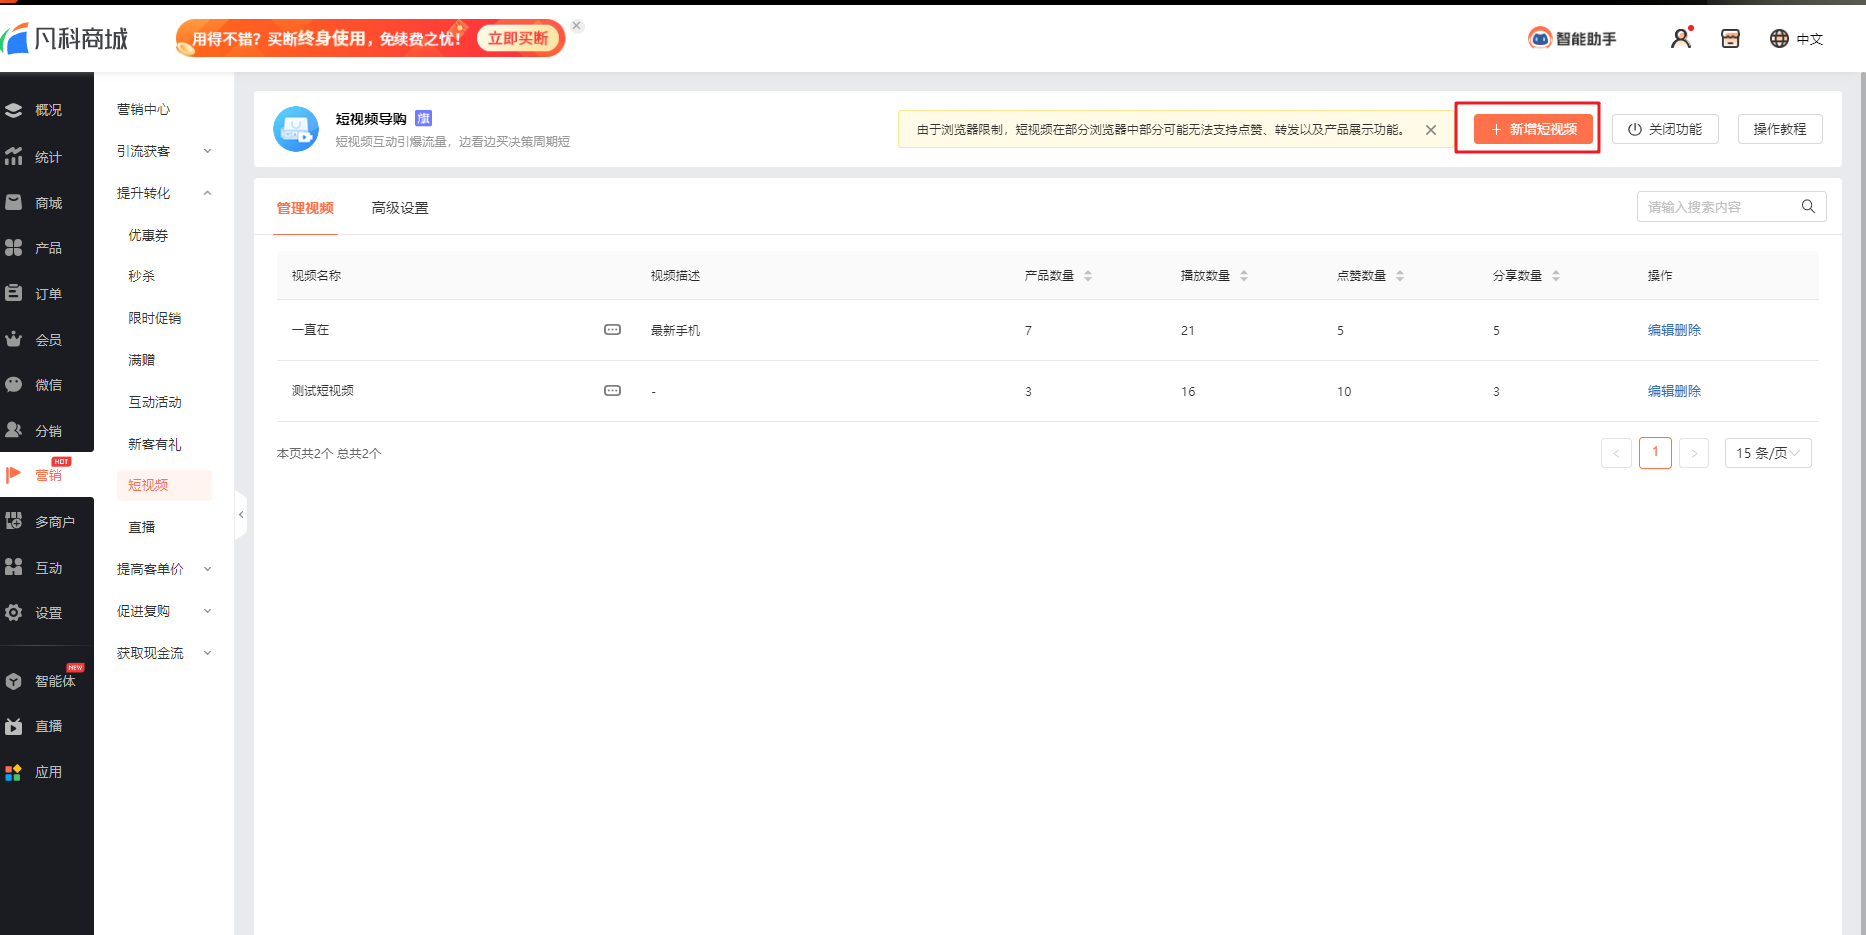1866x935 pixels.
Task: Switch to the 管理视频 tab
Action: [x=305, y=208]
